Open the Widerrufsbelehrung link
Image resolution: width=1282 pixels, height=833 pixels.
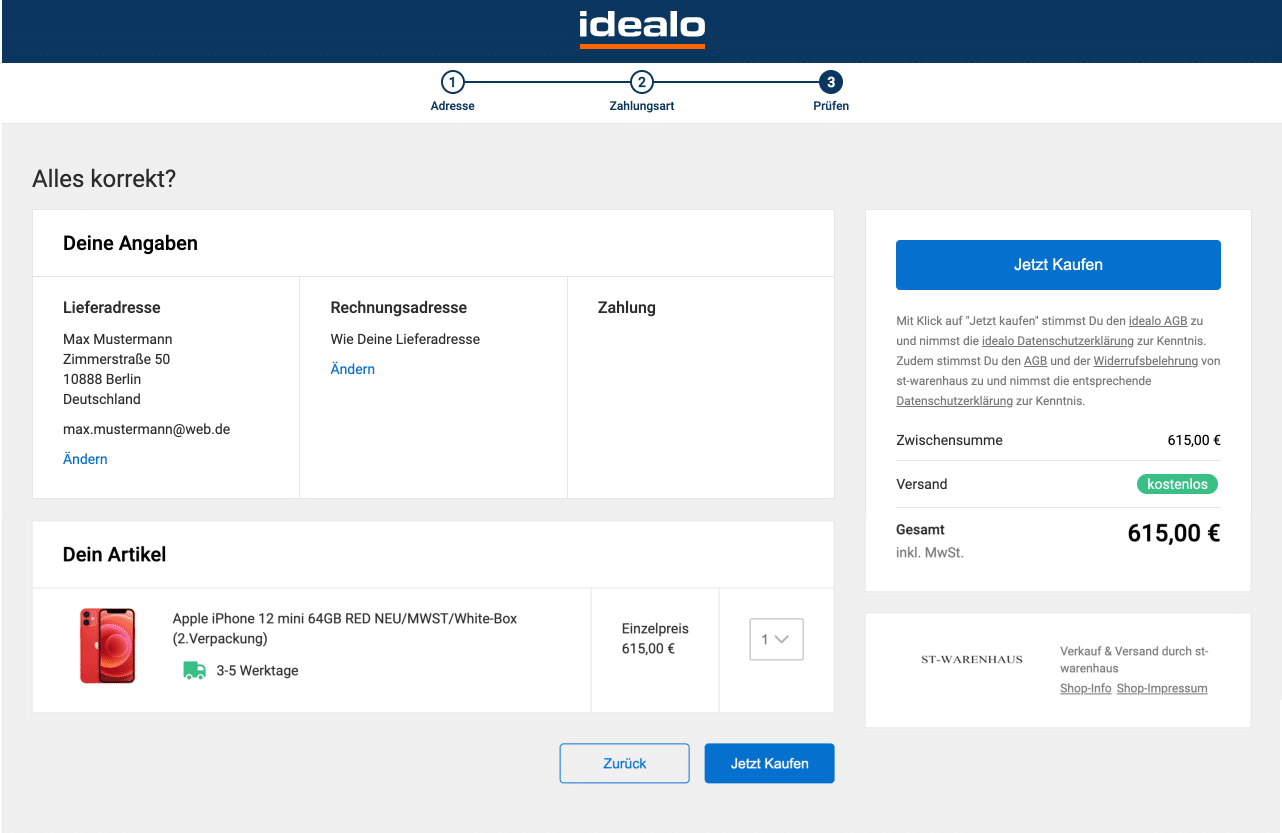tap(1145, 361)
